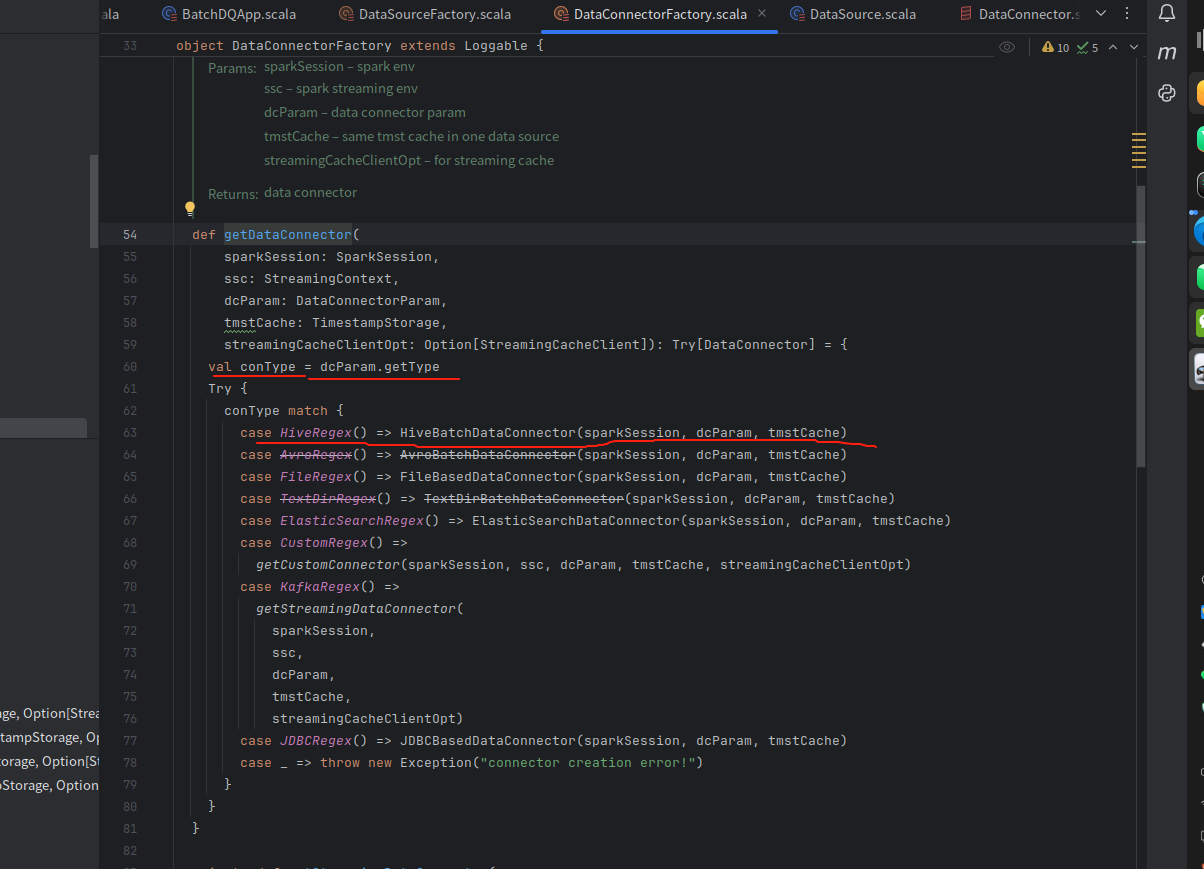This screenshot has width=1204, height=869.
Task: Click the red DataConnector file icon
Action: [965, 14]
